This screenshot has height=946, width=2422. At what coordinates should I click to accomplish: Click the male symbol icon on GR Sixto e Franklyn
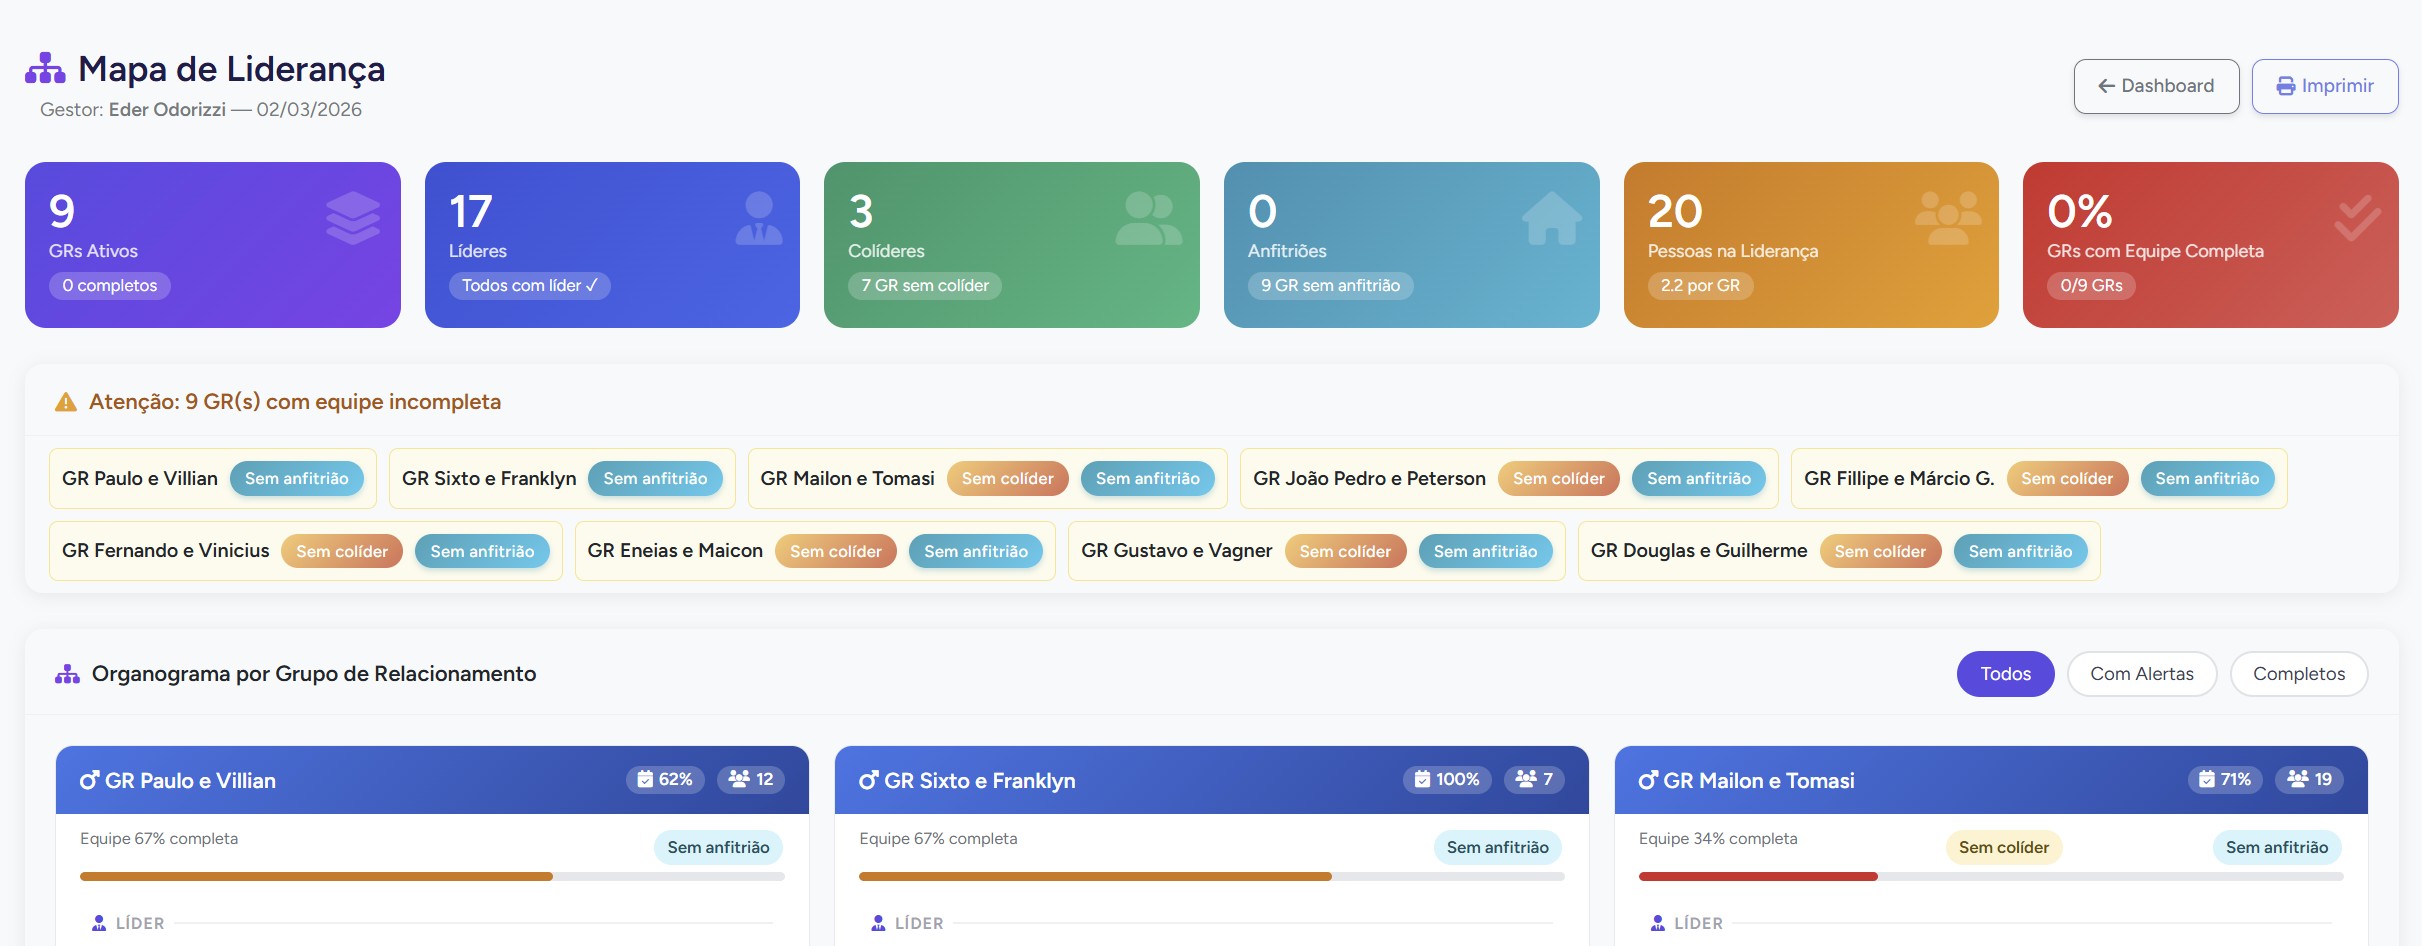coord(868,780)
